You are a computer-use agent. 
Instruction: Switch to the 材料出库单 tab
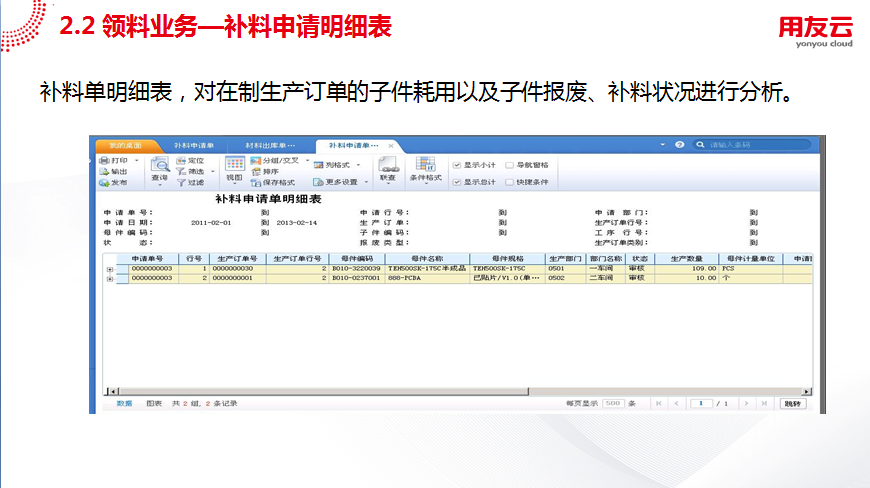[270, 145]
